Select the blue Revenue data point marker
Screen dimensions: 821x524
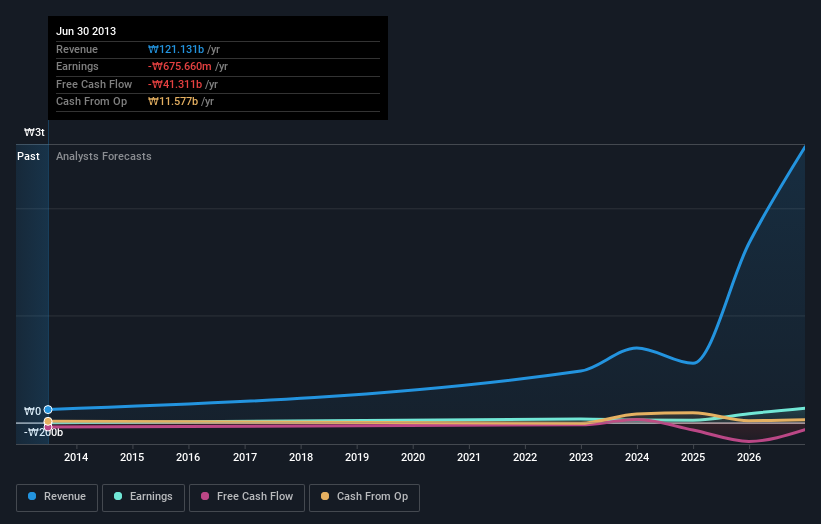click(x=48, y=409)
